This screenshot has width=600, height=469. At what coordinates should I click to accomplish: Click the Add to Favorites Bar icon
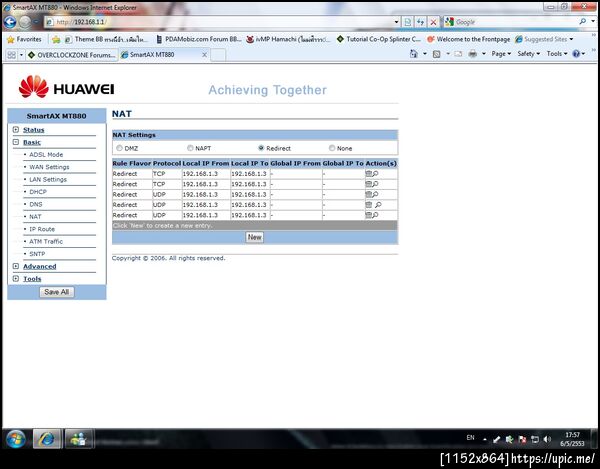[x=56, y=39]
